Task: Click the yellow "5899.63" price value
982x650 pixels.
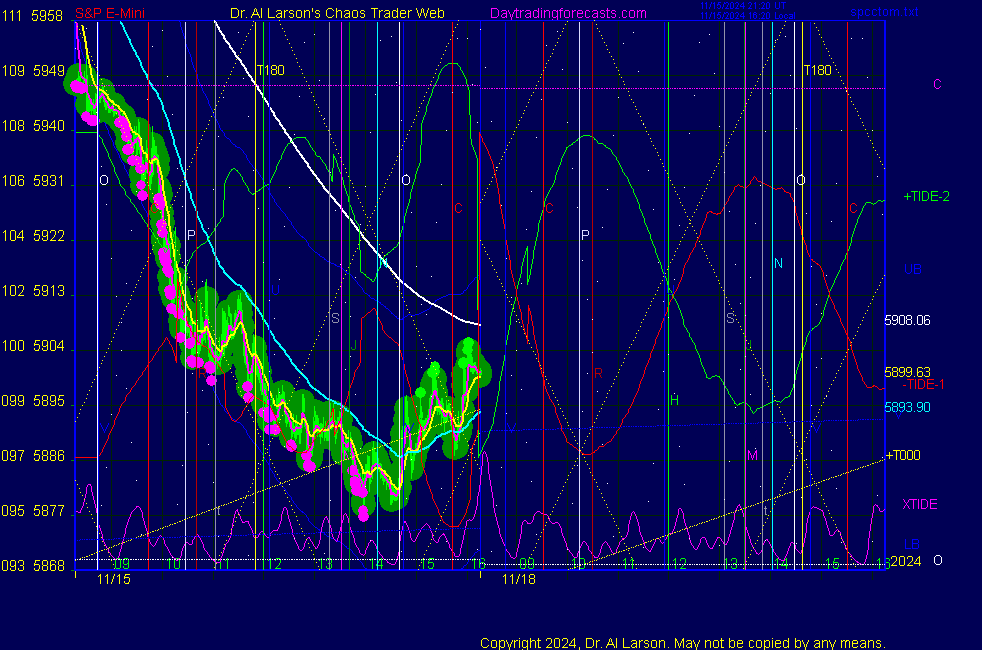Action: tap(907, 373)
